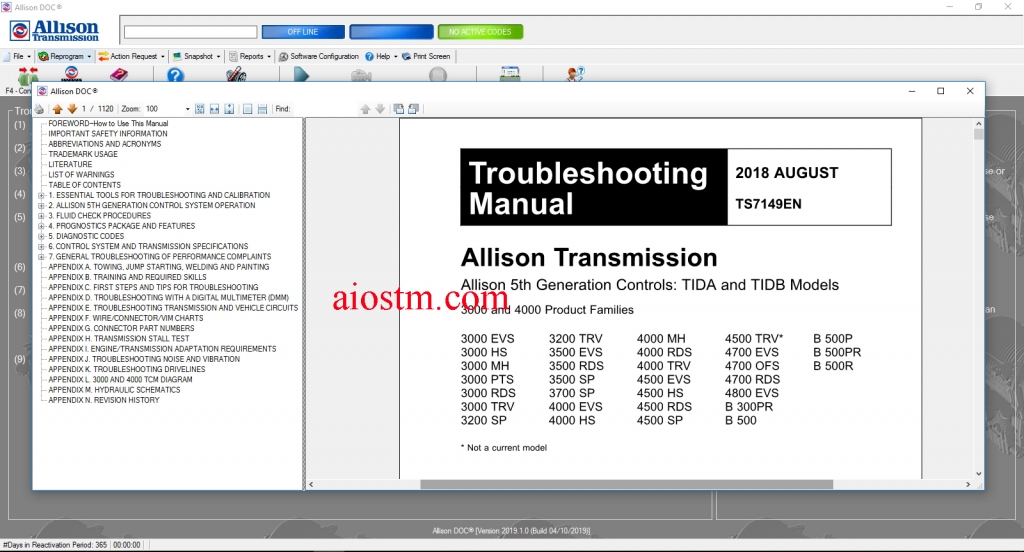
Task: Open the Reprogram menu
Action: coord(64,56)
